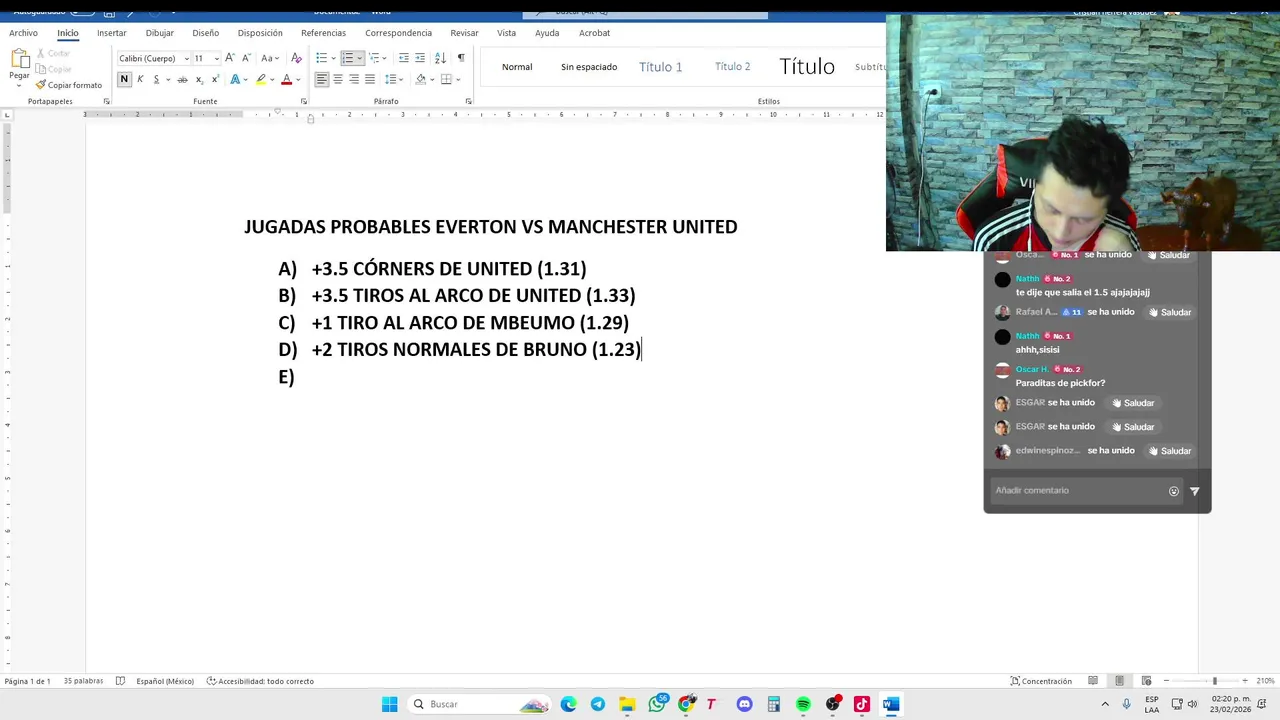Screen dimensions: 1280x720
Task: Apply yellow highlight color
Action: (x=261, y=79)
